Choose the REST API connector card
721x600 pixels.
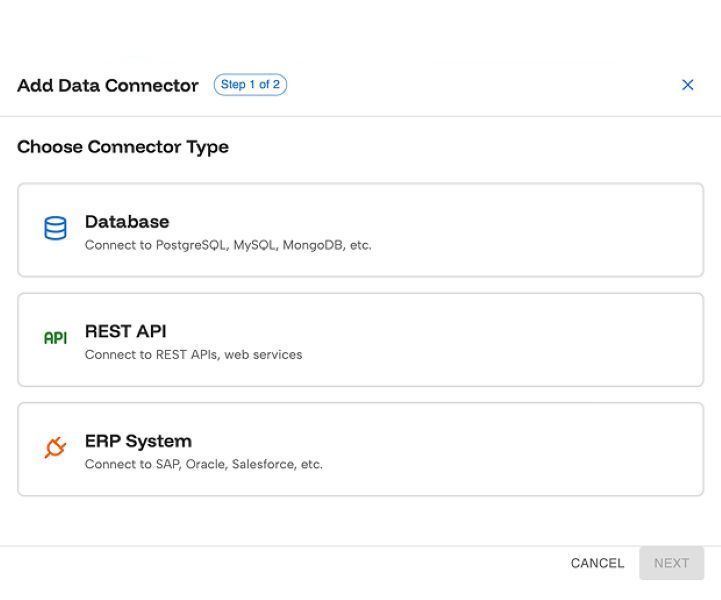360,340
